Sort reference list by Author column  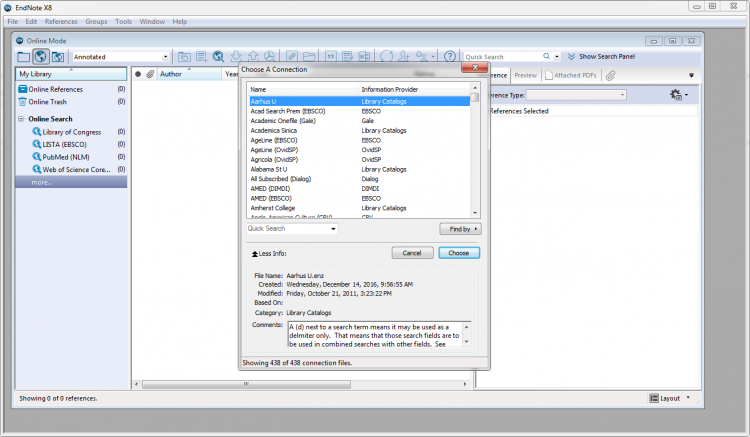pyautogui.click(x=189, y=74)
